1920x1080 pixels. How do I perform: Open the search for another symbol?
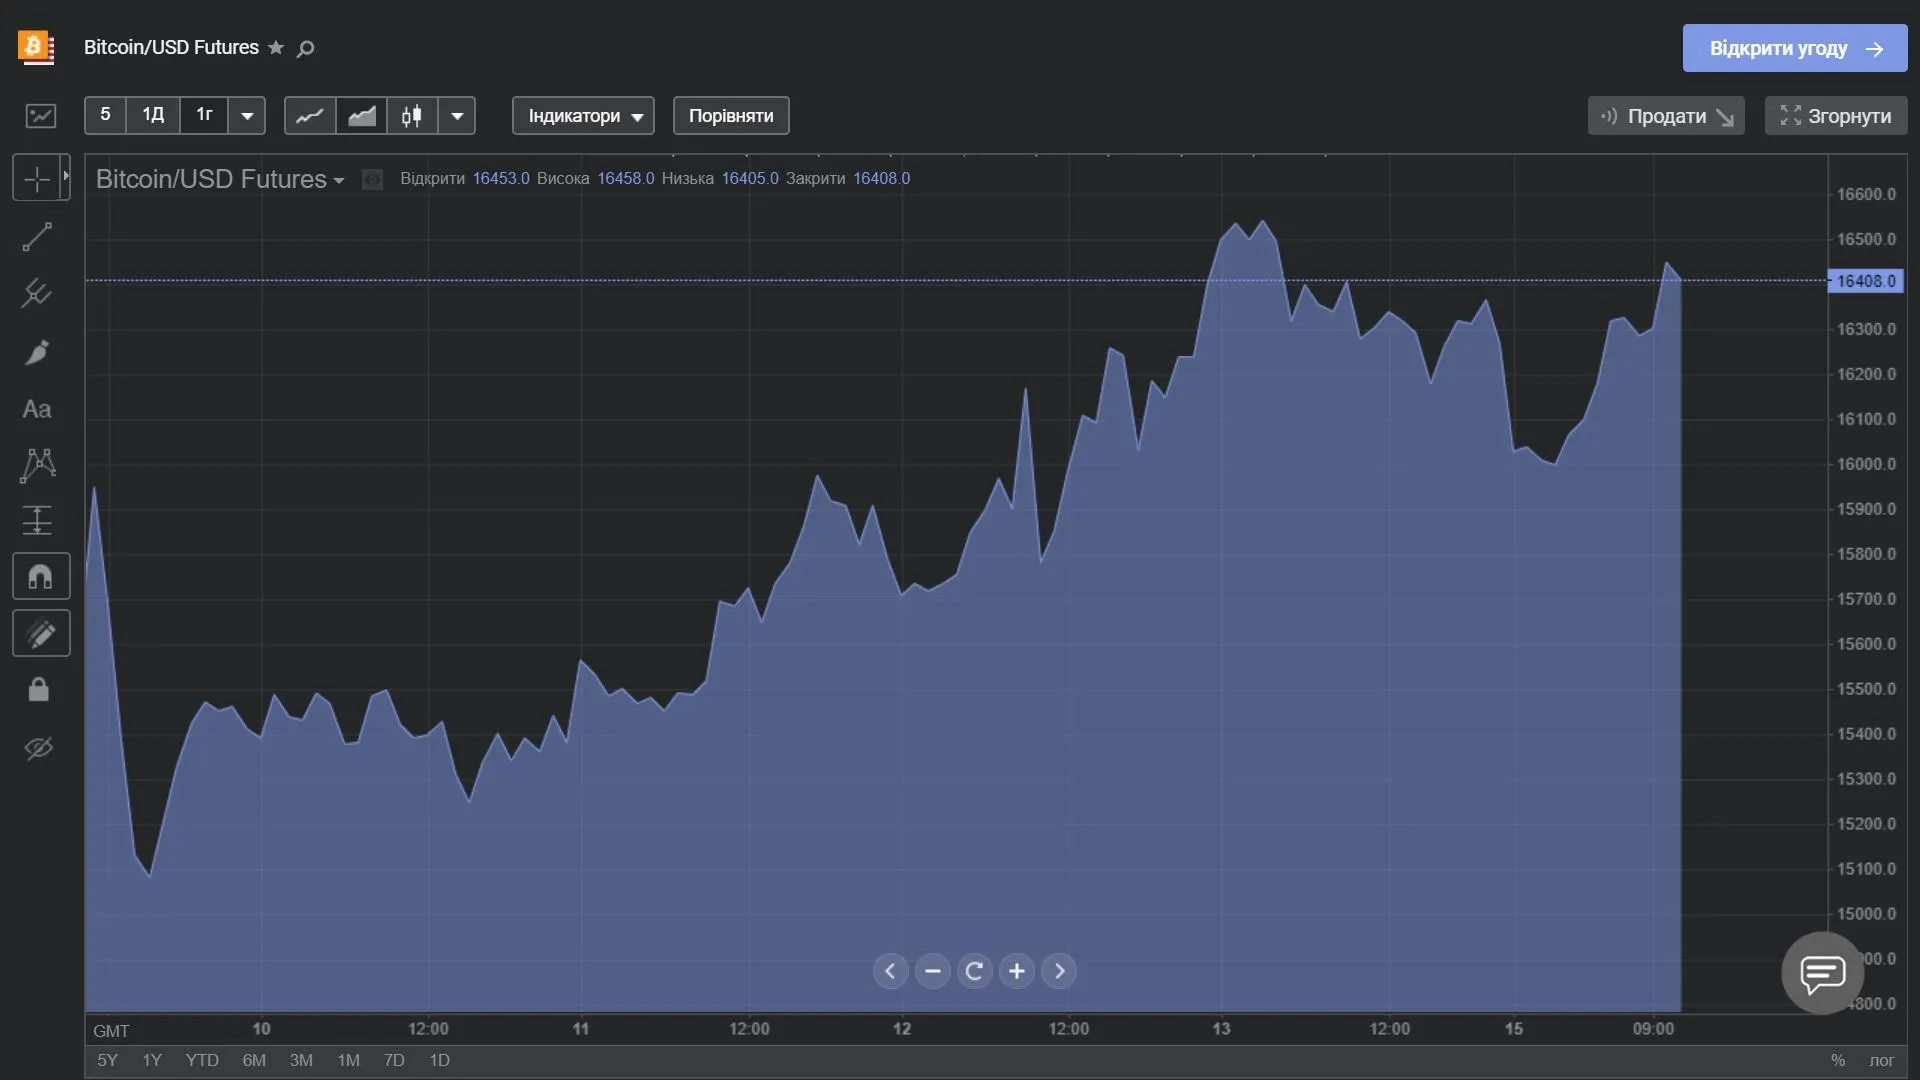305,49
